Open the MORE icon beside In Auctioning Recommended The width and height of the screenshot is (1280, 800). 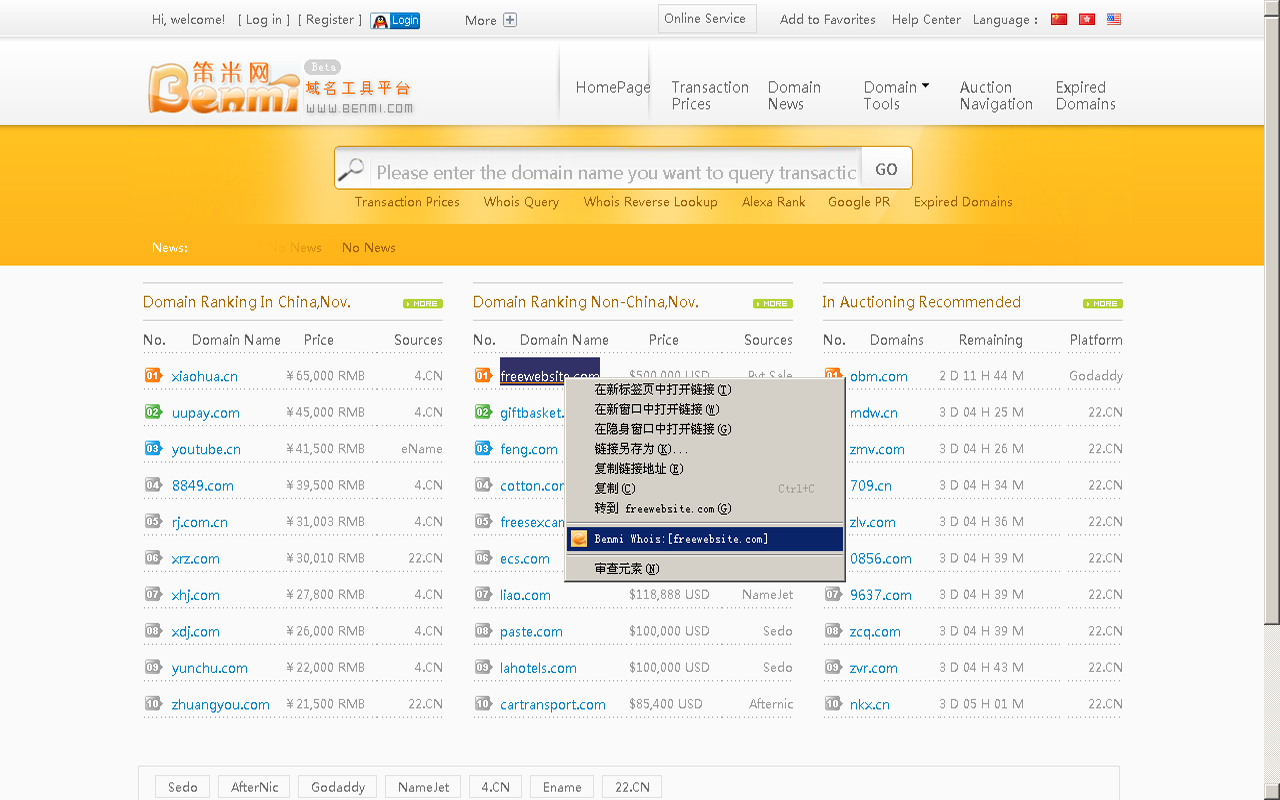(1102, 303)
